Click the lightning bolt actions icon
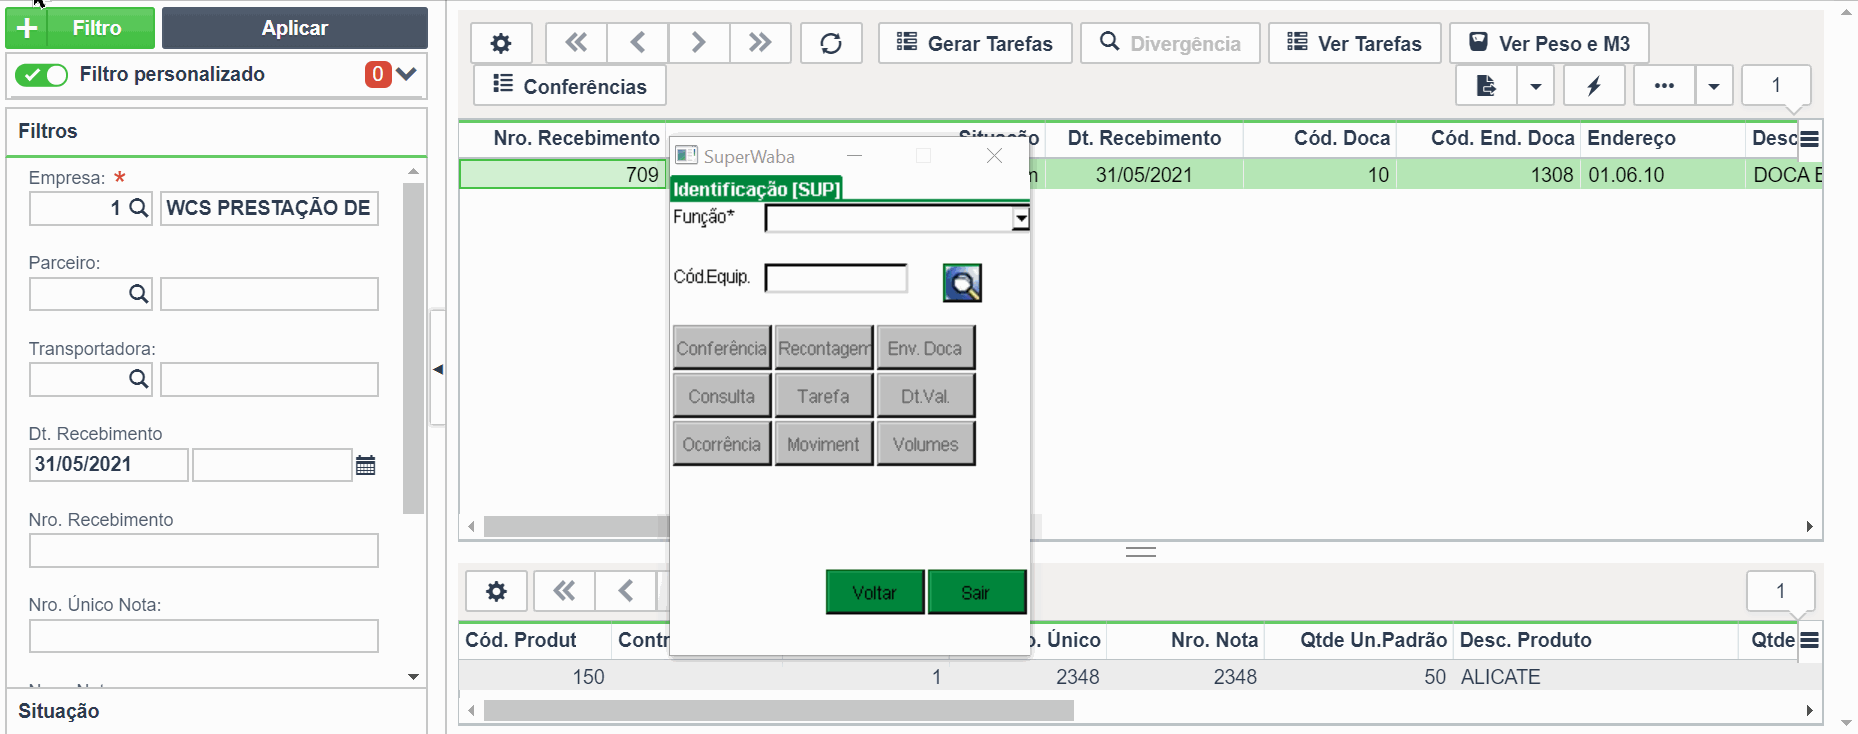Viewport: 1858px width, 734px height. click(x=1594, y=86)
